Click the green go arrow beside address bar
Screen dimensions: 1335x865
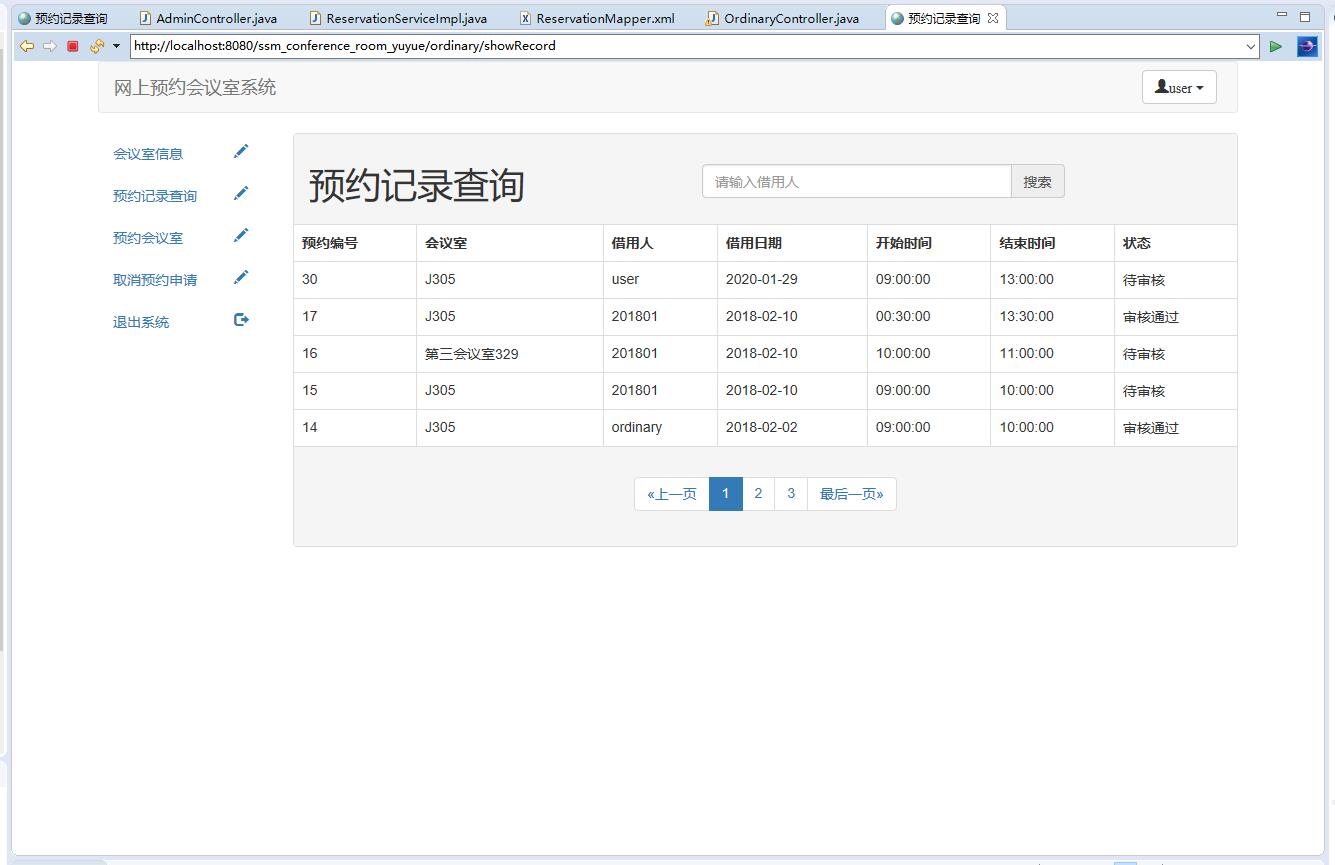[x=1275, y=45]
